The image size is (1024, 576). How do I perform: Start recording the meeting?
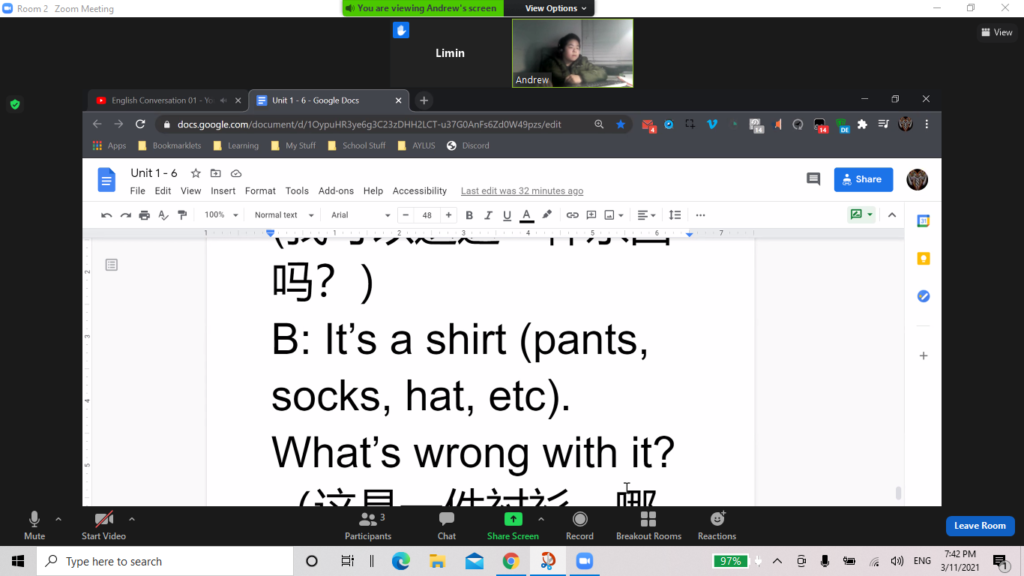pos(579,526)
